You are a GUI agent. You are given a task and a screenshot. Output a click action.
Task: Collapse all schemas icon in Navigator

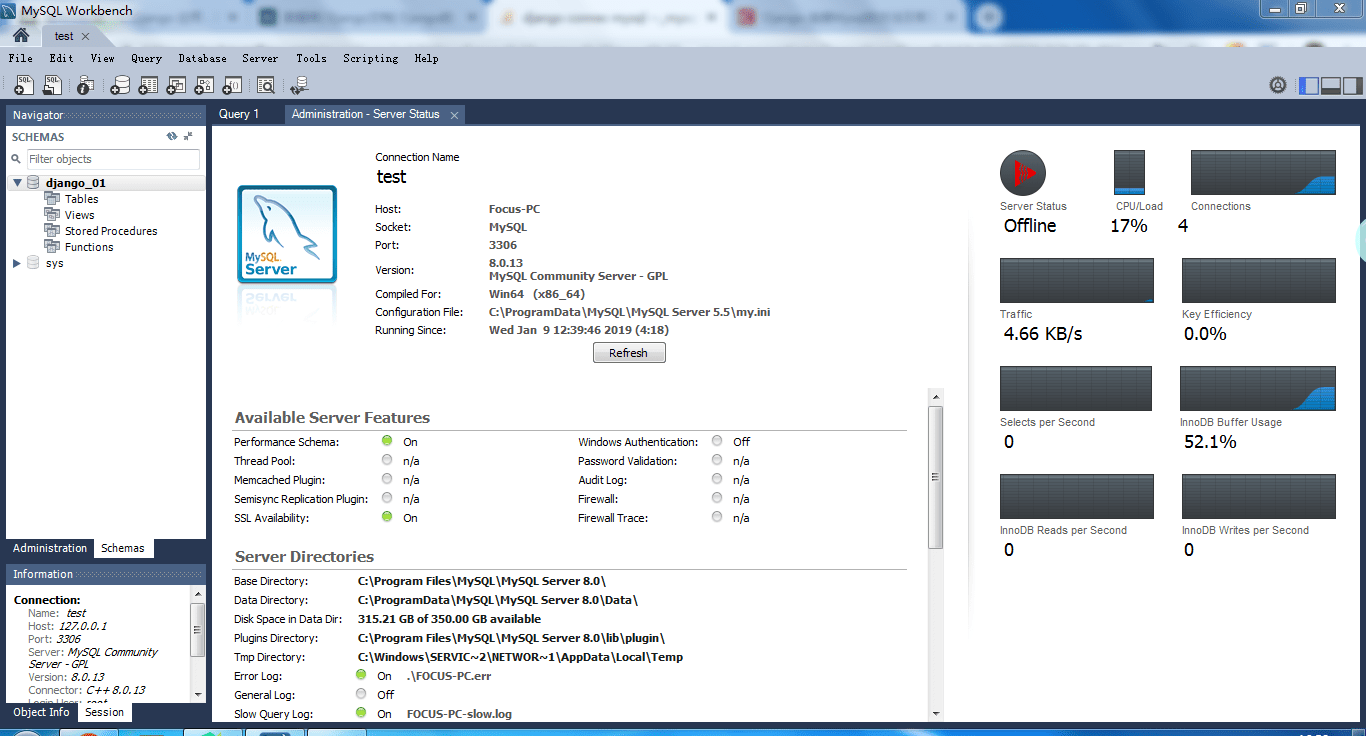(188, 136)
